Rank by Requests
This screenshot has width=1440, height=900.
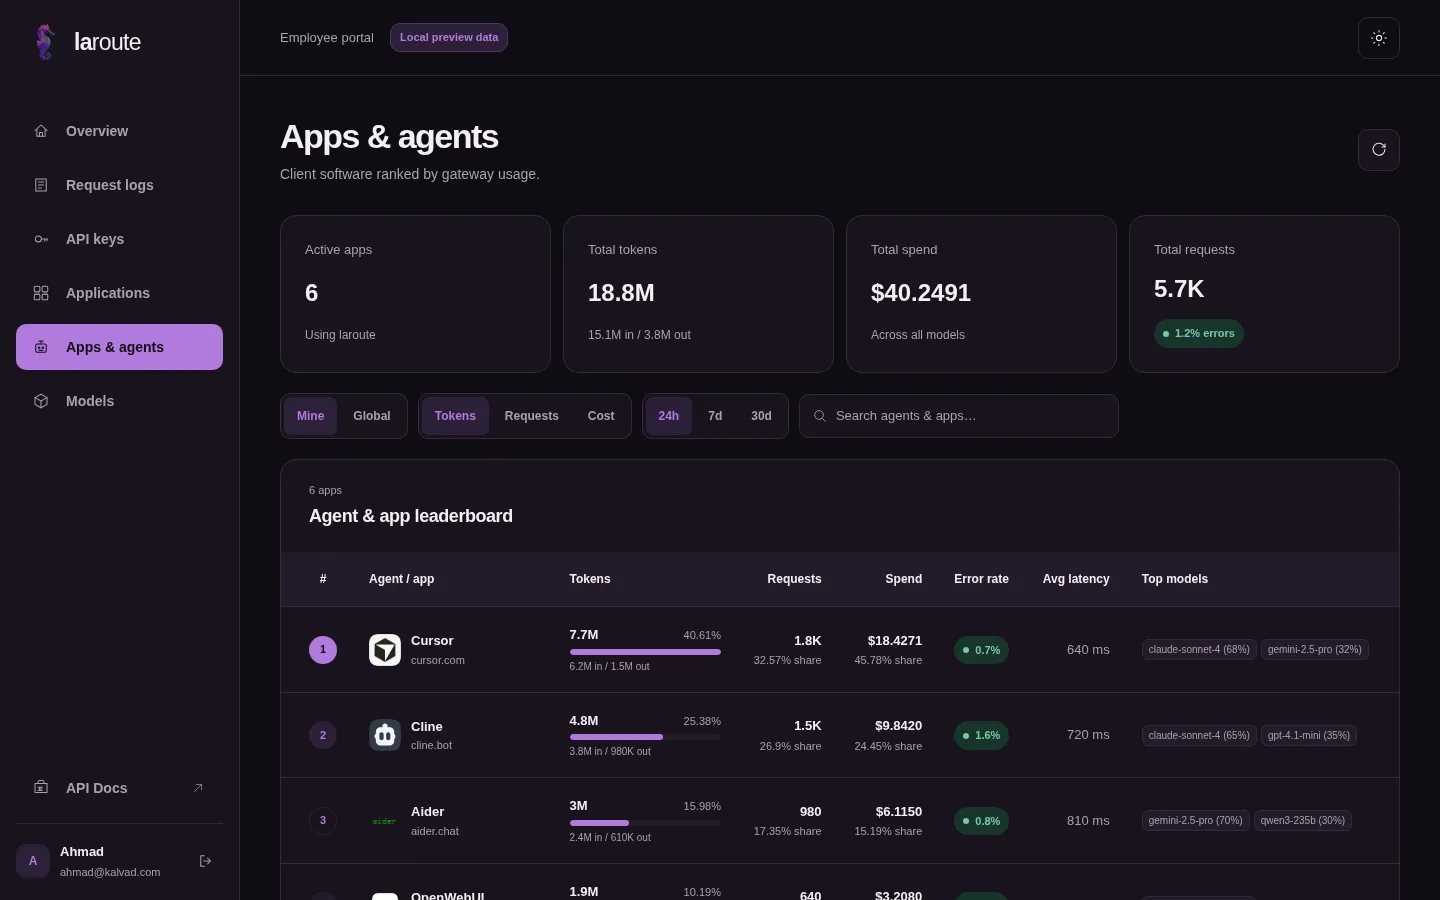click(531, 416)
